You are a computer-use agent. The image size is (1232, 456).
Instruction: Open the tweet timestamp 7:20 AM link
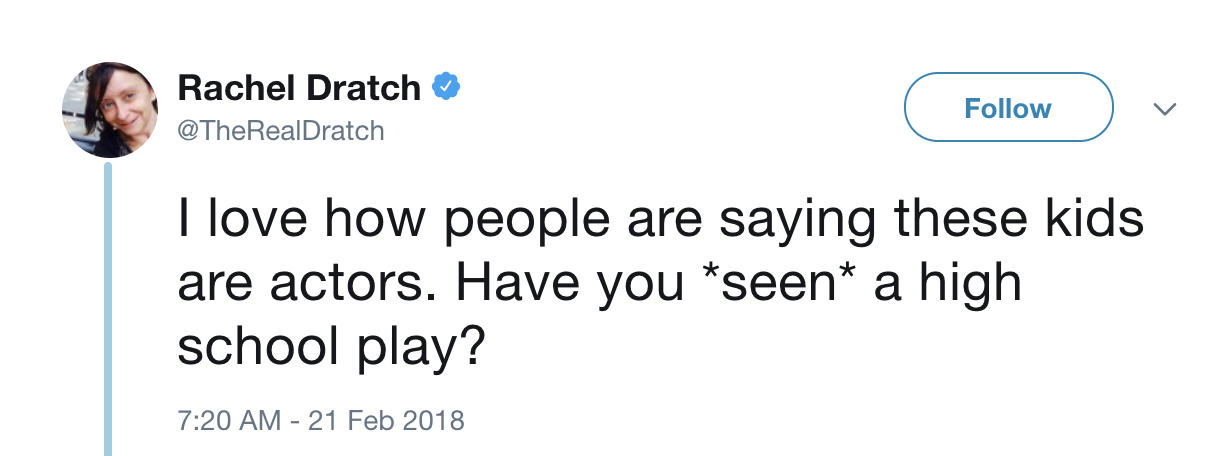coord(229,419)
